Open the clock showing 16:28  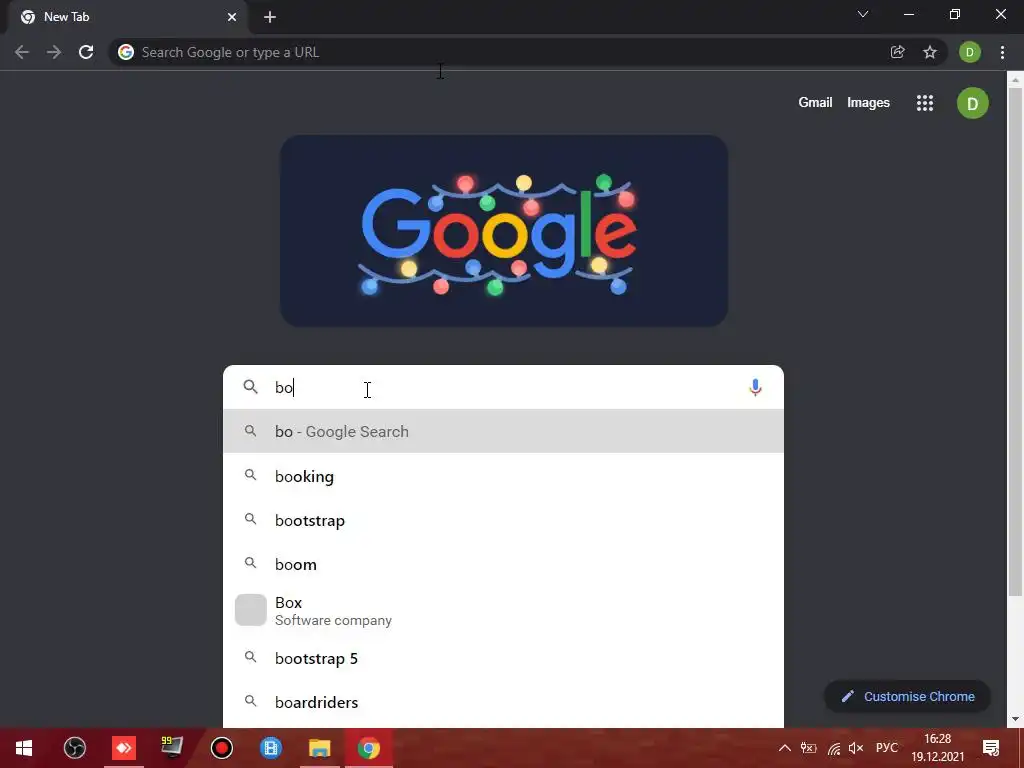pyautogui.click(x=938, y=748)
